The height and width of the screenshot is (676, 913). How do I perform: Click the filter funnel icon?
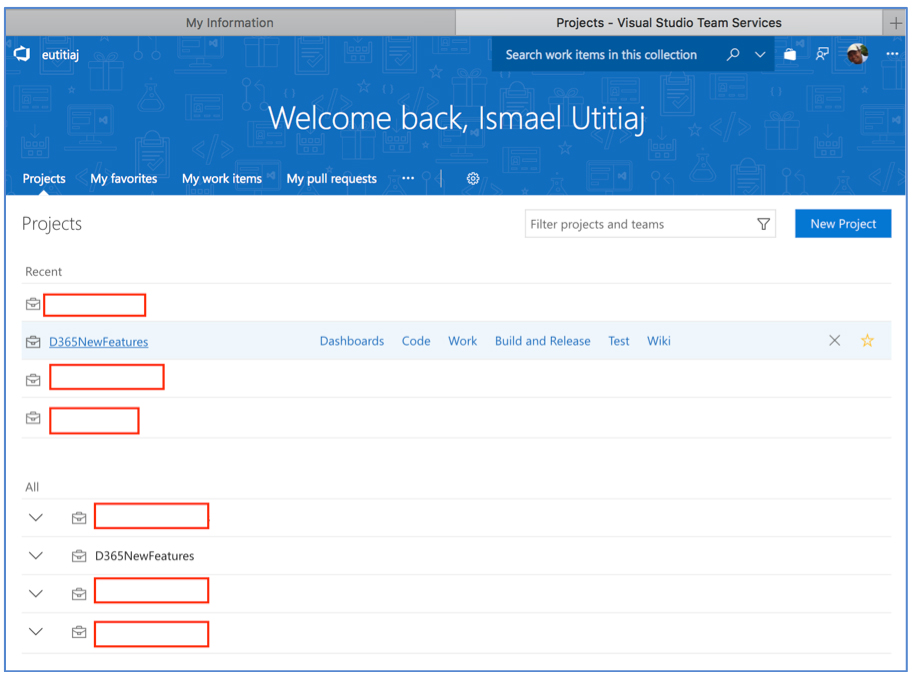pos(763,224)
